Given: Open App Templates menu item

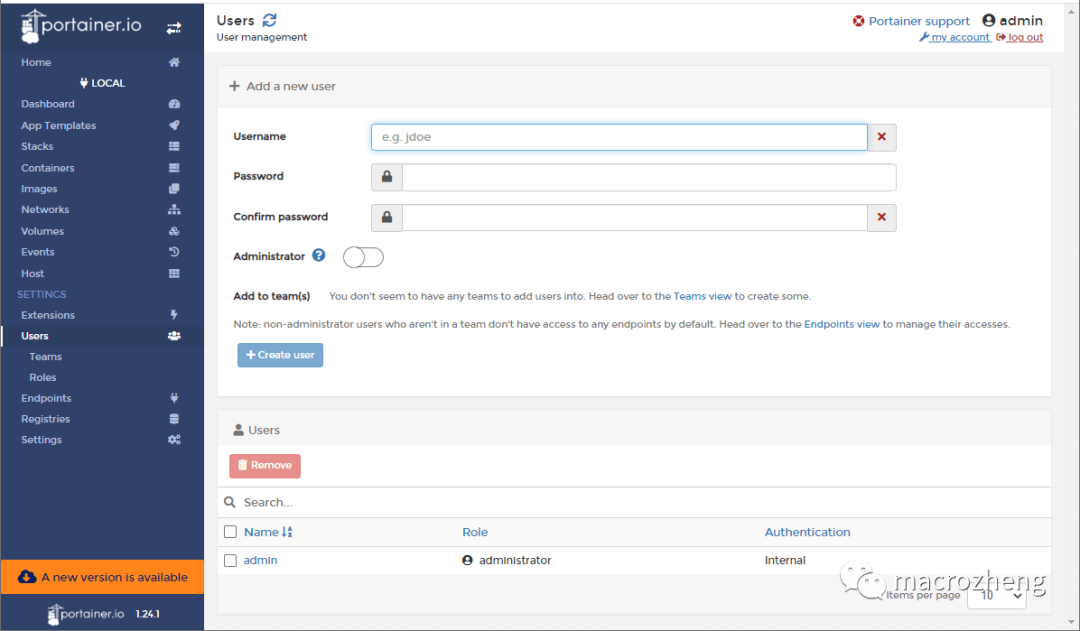Looking at the screenshot, I should point(59,125).
